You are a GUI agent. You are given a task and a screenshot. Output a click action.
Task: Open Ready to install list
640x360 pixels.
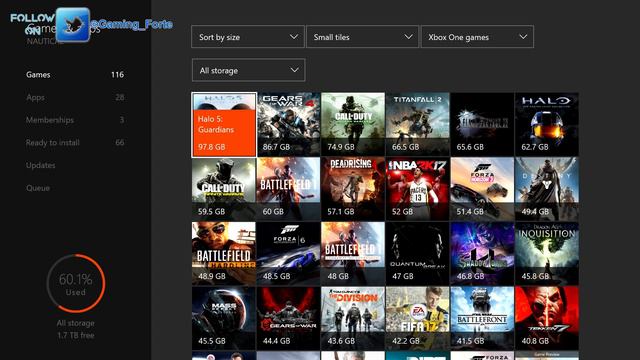point(53,143)
